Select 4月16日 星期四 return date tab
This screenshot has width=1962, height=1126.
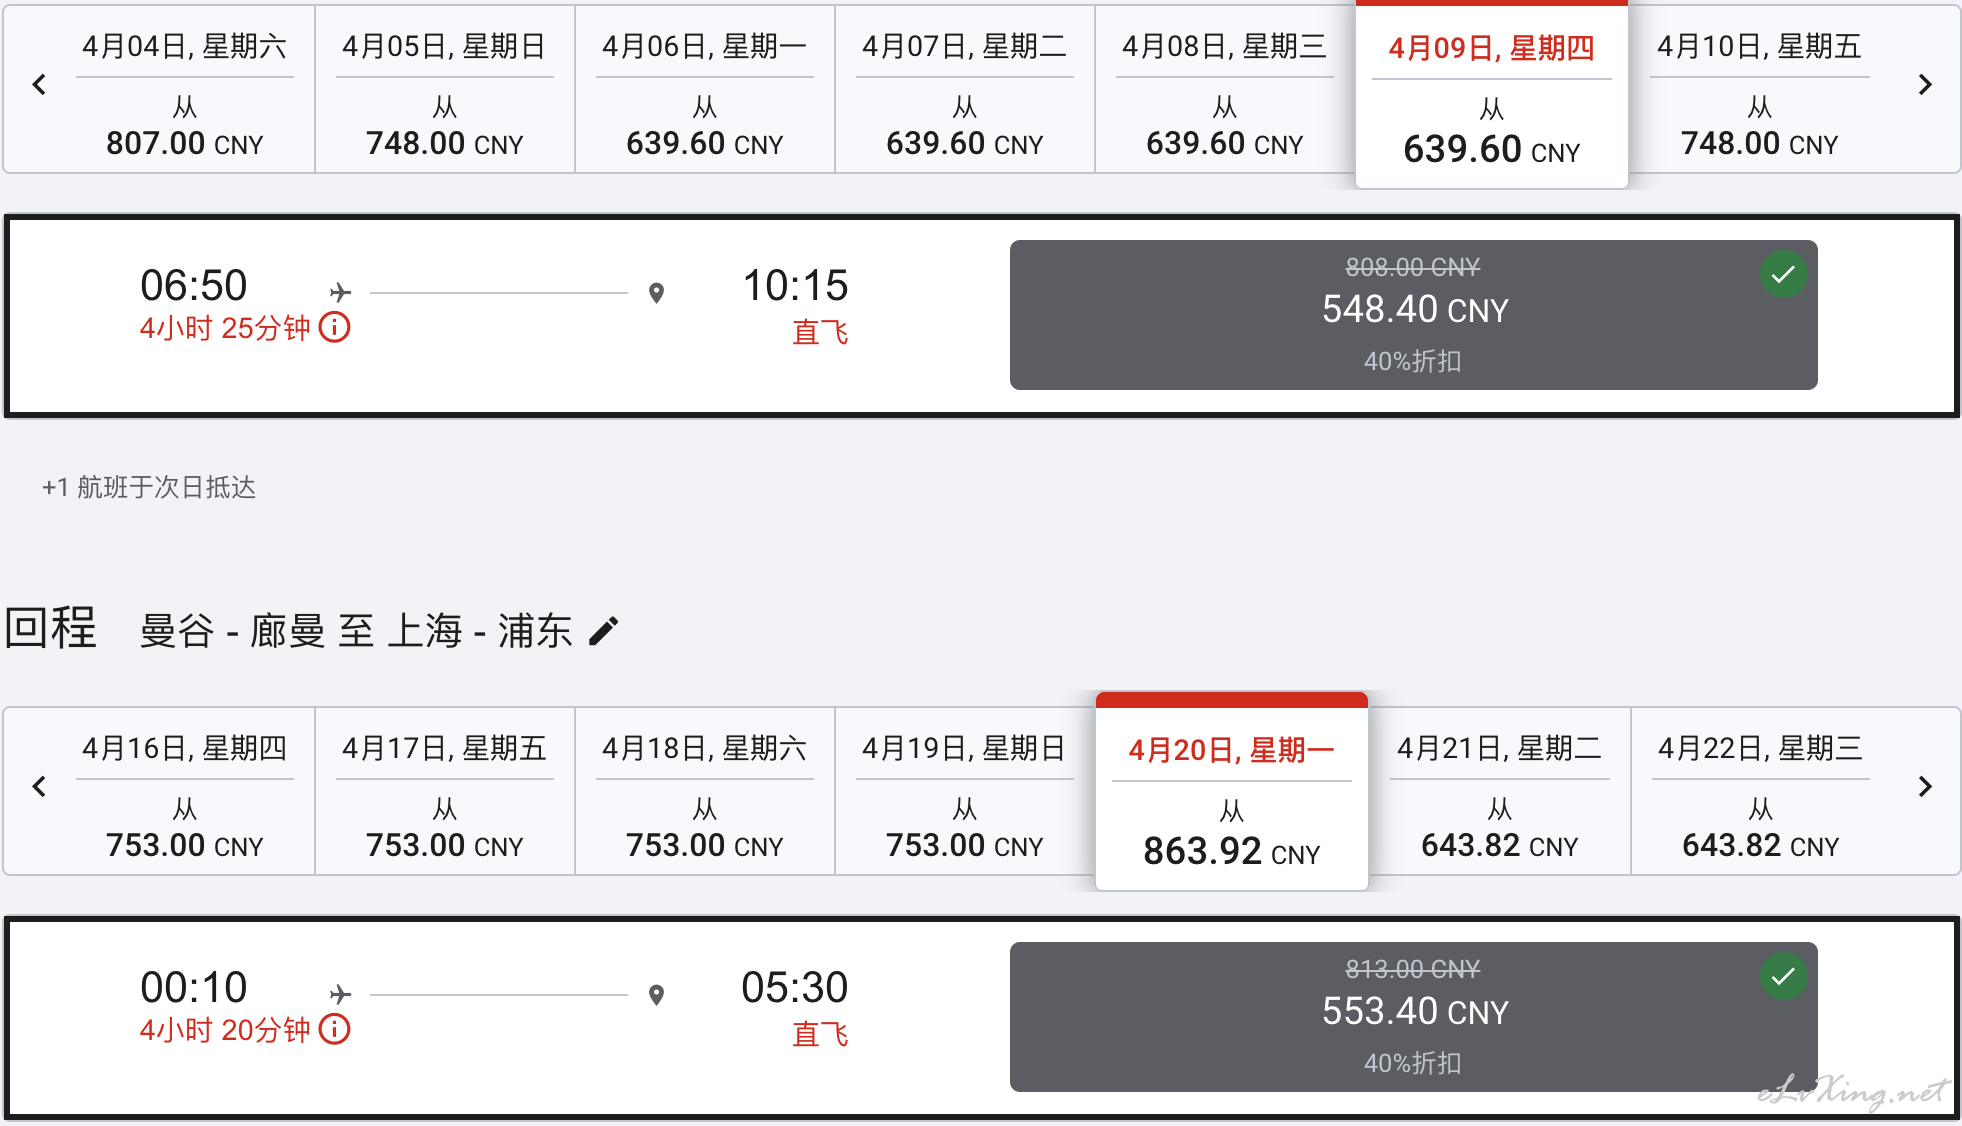click(x=185, y=792)
